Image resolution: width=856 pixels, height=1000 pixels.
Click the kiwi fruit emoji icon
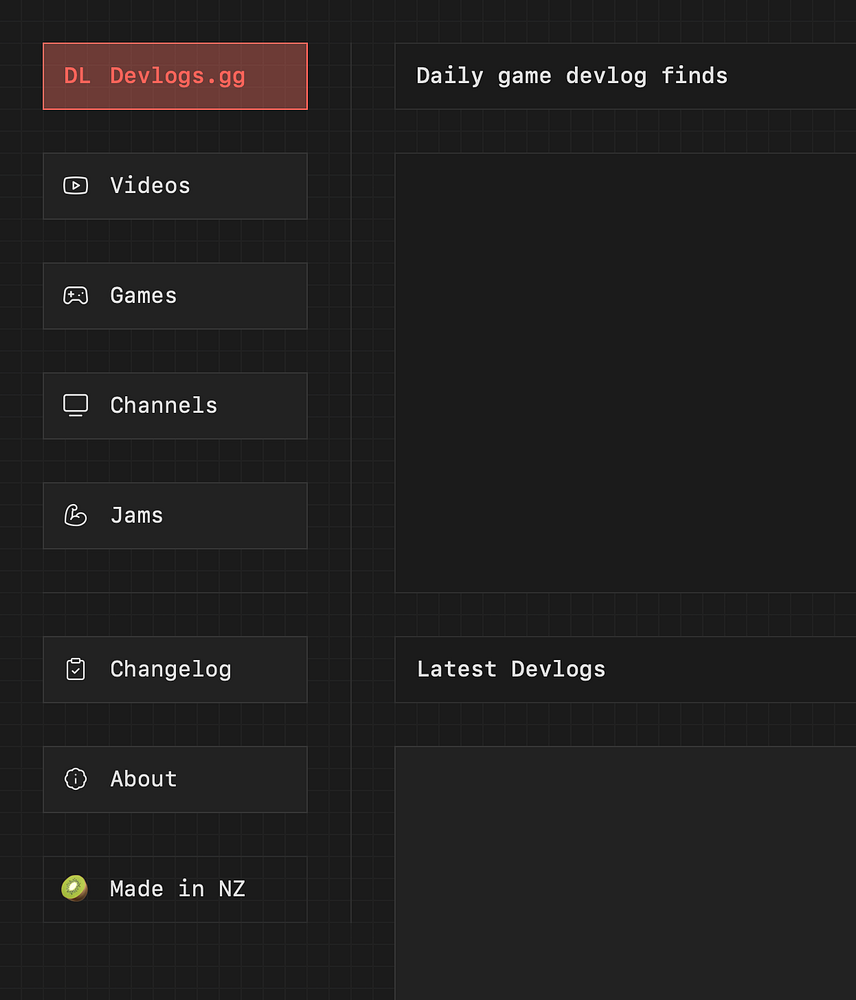[74, 888]
